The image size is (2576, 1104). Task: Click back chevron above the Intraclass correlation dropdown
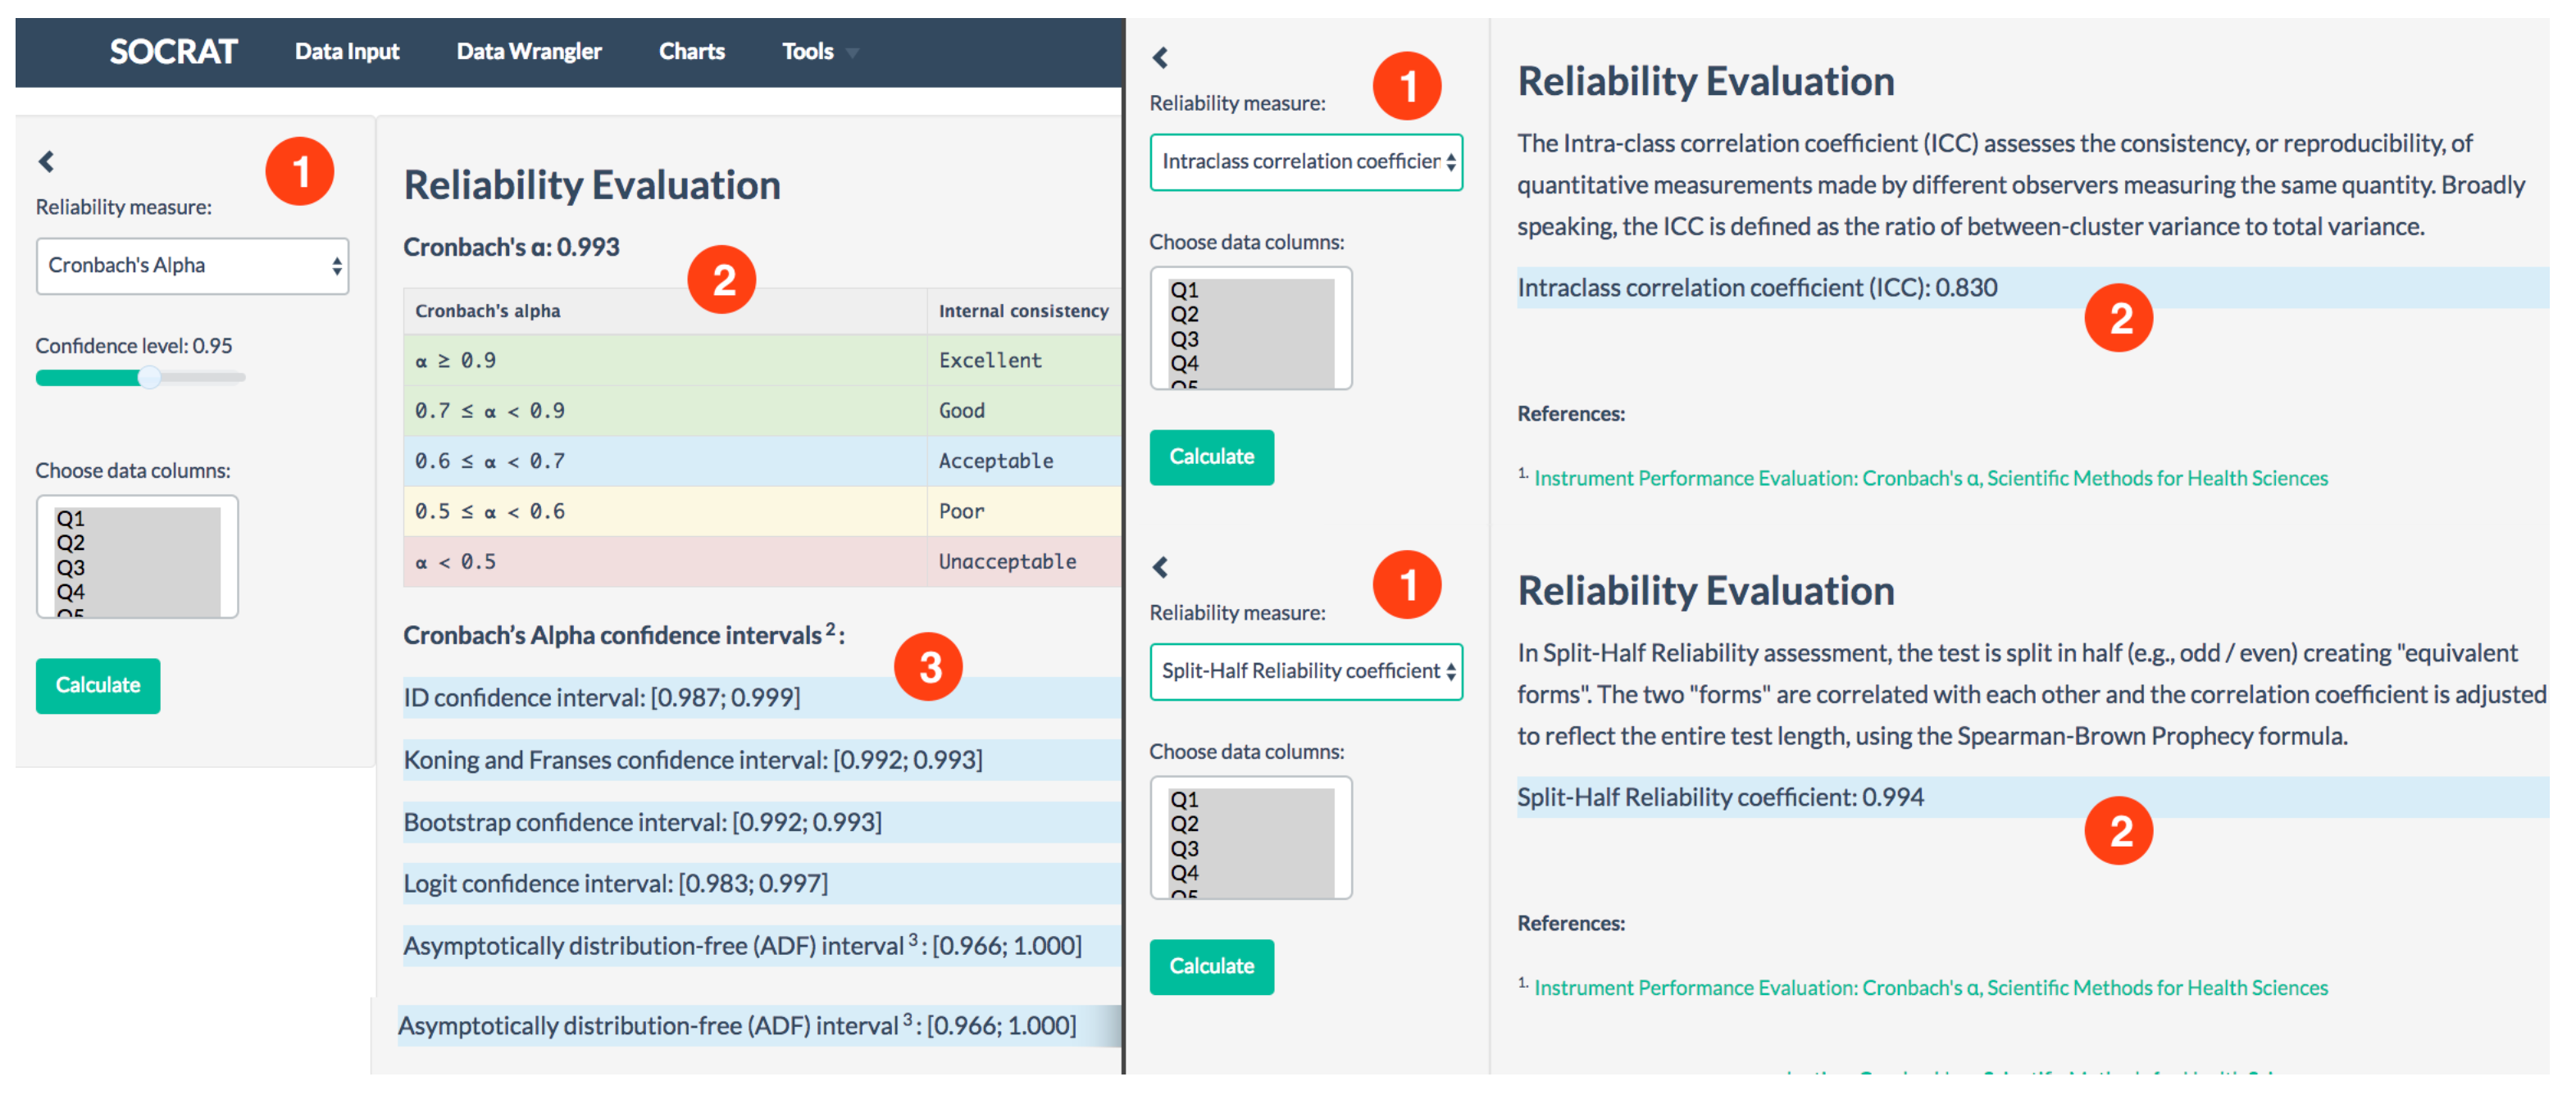pos(1160,58)
